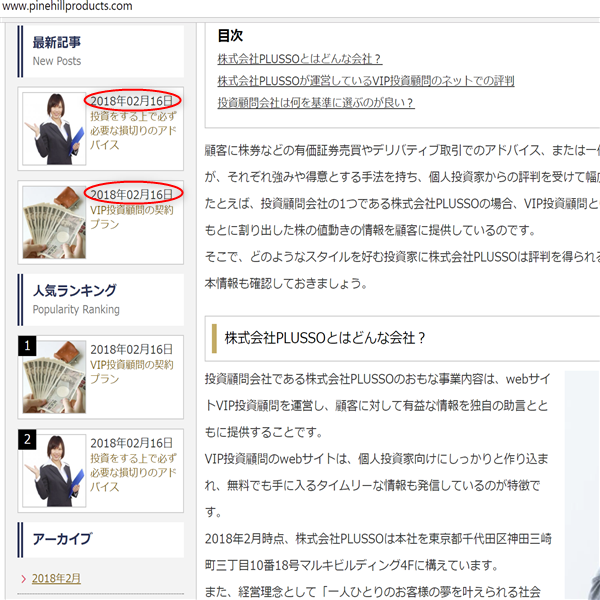Open 損切りのアドバイス article in Popularity Ranking
This screenshot has width=600, height=600.
point(133,465)
